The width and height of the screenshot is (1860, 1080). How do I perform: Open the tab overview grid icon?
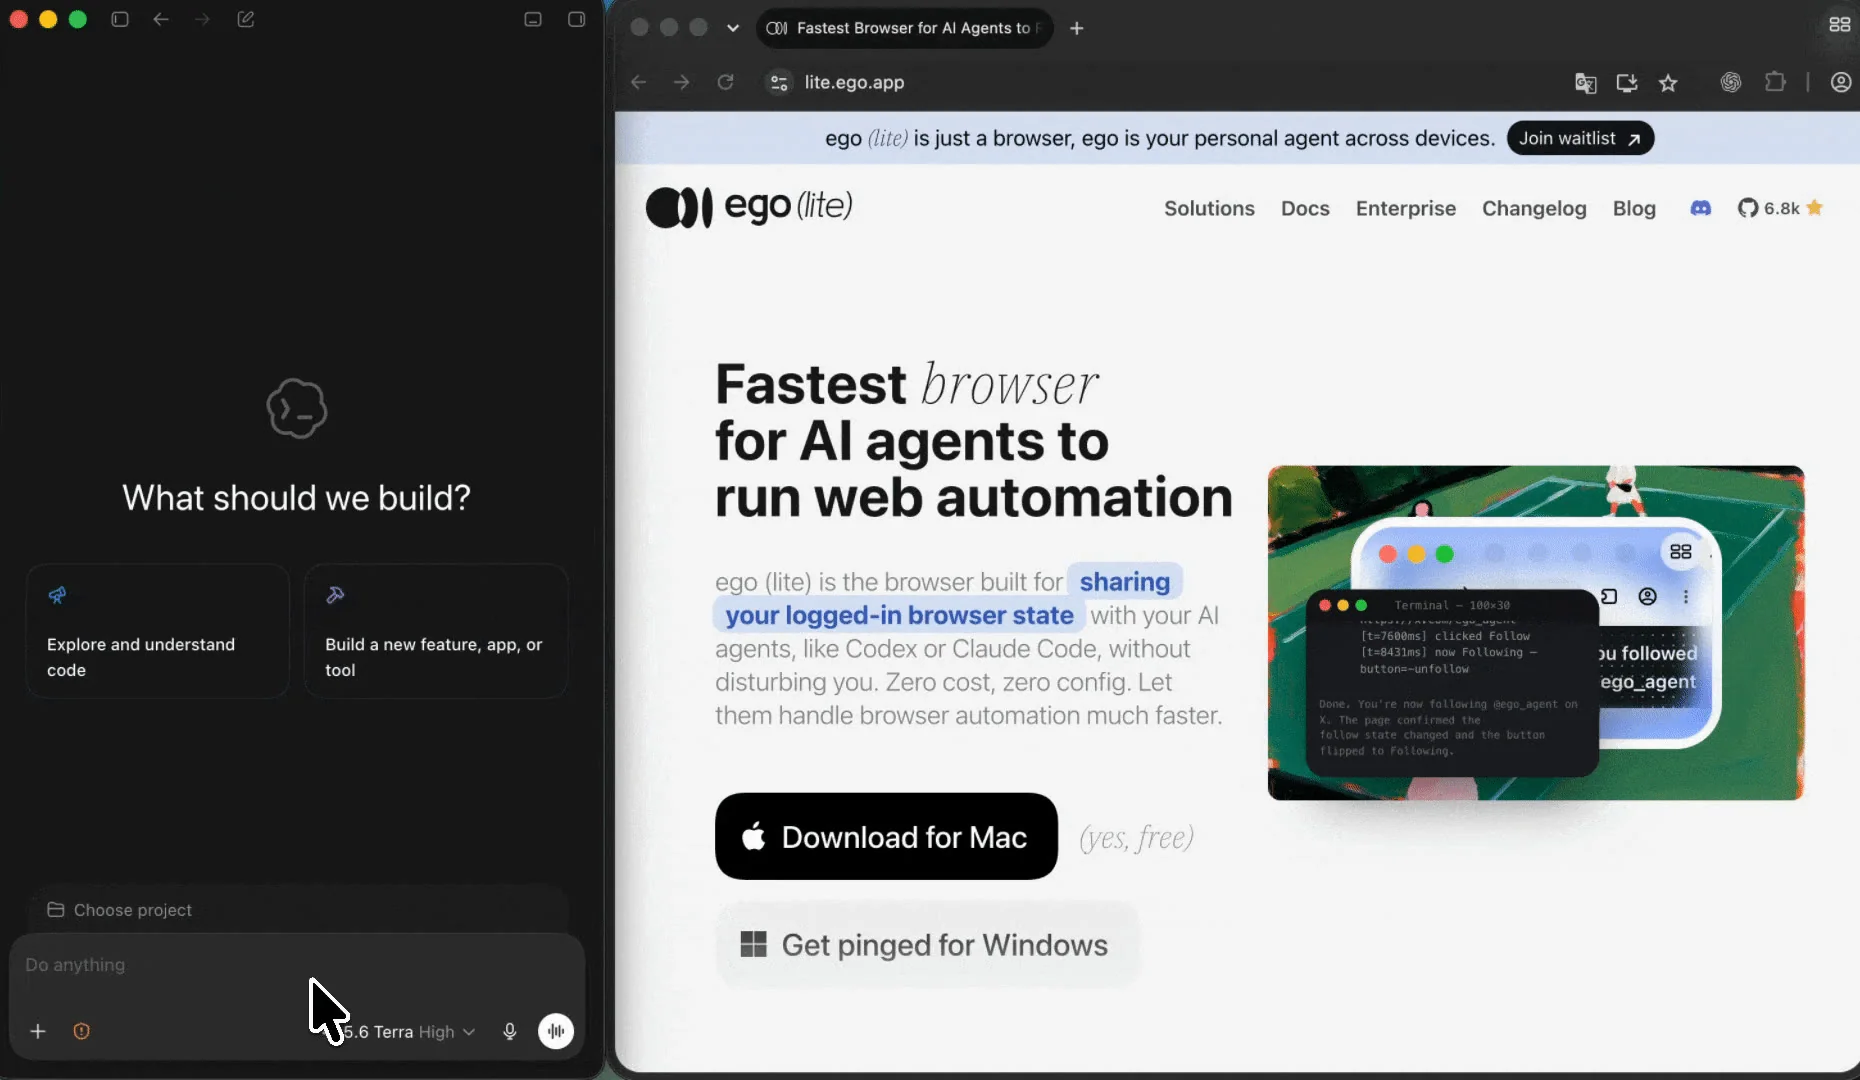tap(1839, 25)
